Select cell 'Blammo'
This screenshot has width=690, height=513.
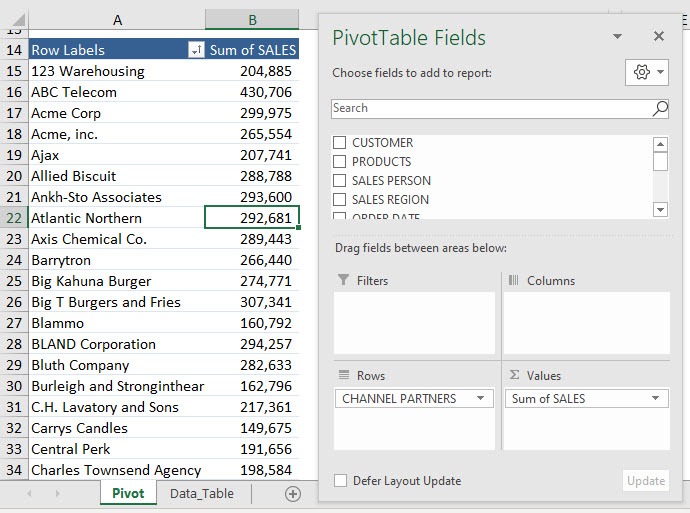tap(117, 323)
